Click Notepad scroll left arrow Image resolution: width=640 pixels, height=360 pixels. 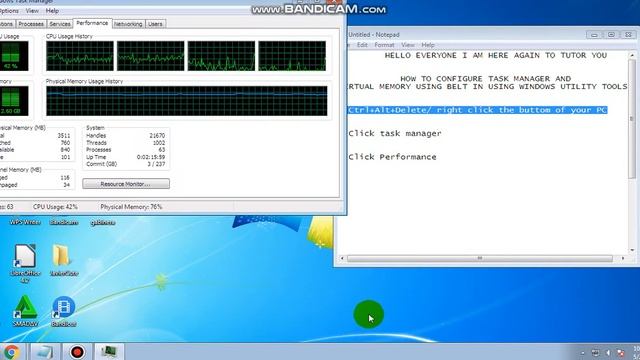[342, 258]
